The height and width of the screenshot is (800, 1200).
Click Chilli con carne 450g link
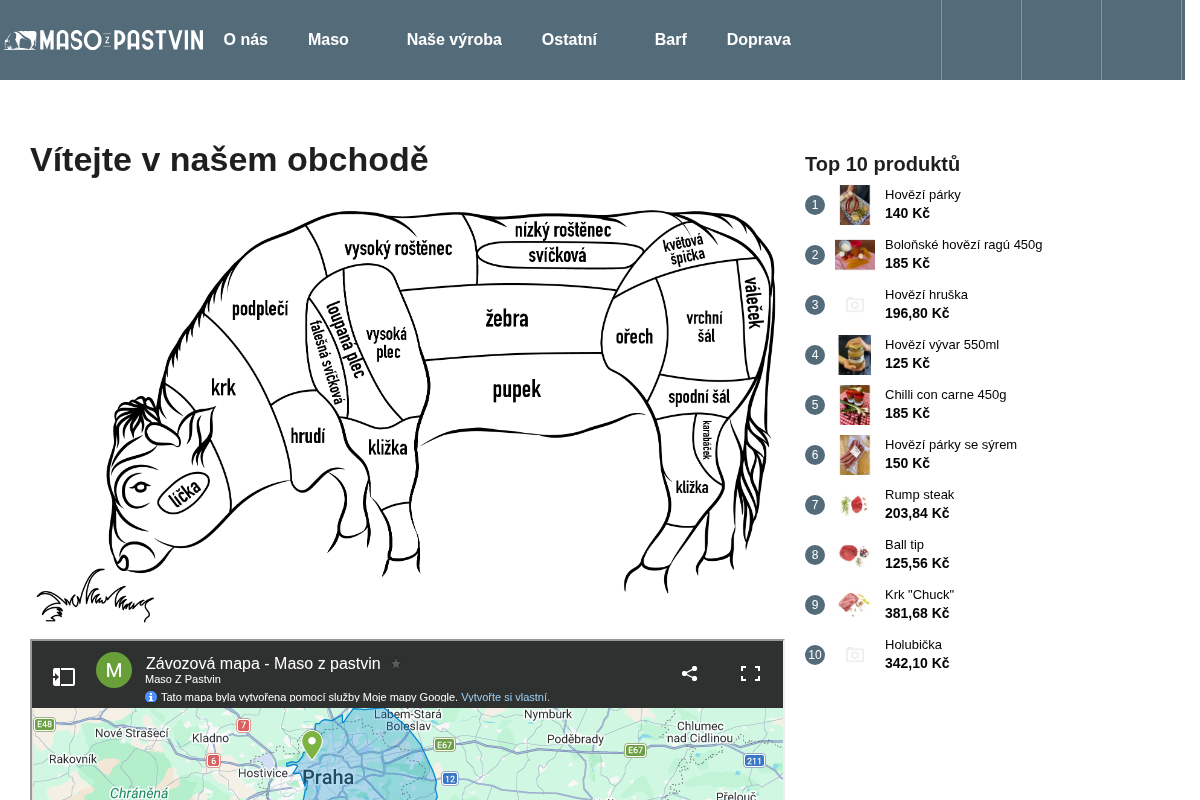946,395
